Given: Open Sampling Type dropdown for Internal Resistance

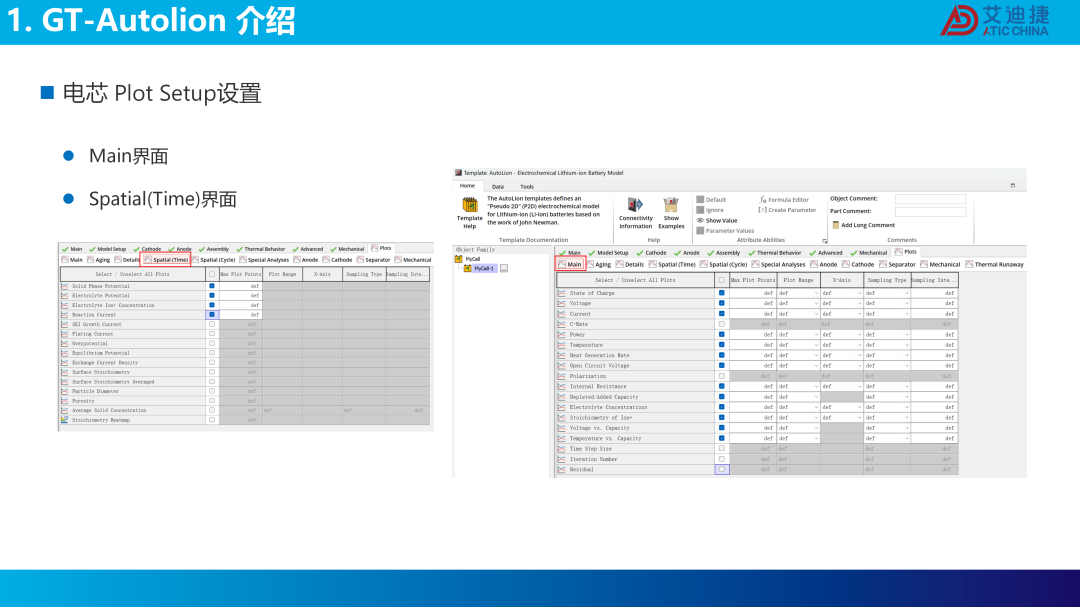Looking at the screenshot, I should [x=906, y=387].
